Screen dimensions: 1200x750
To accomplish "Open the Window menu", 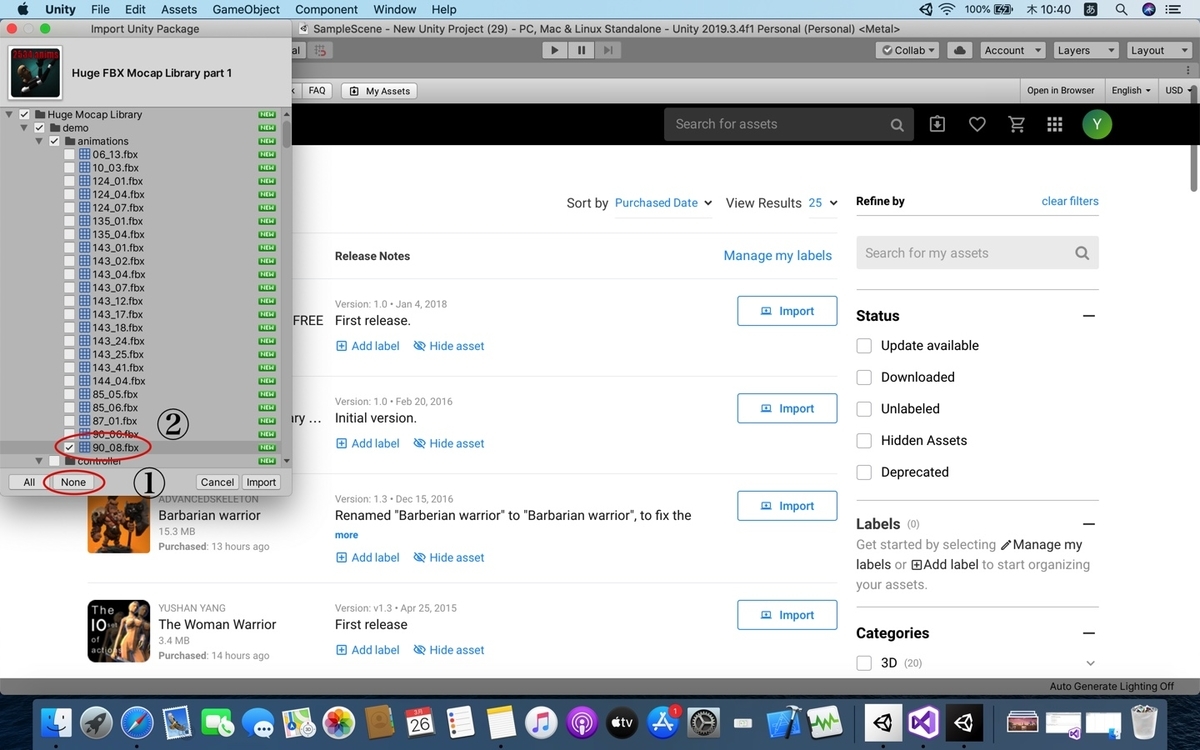I will point(395,9).
